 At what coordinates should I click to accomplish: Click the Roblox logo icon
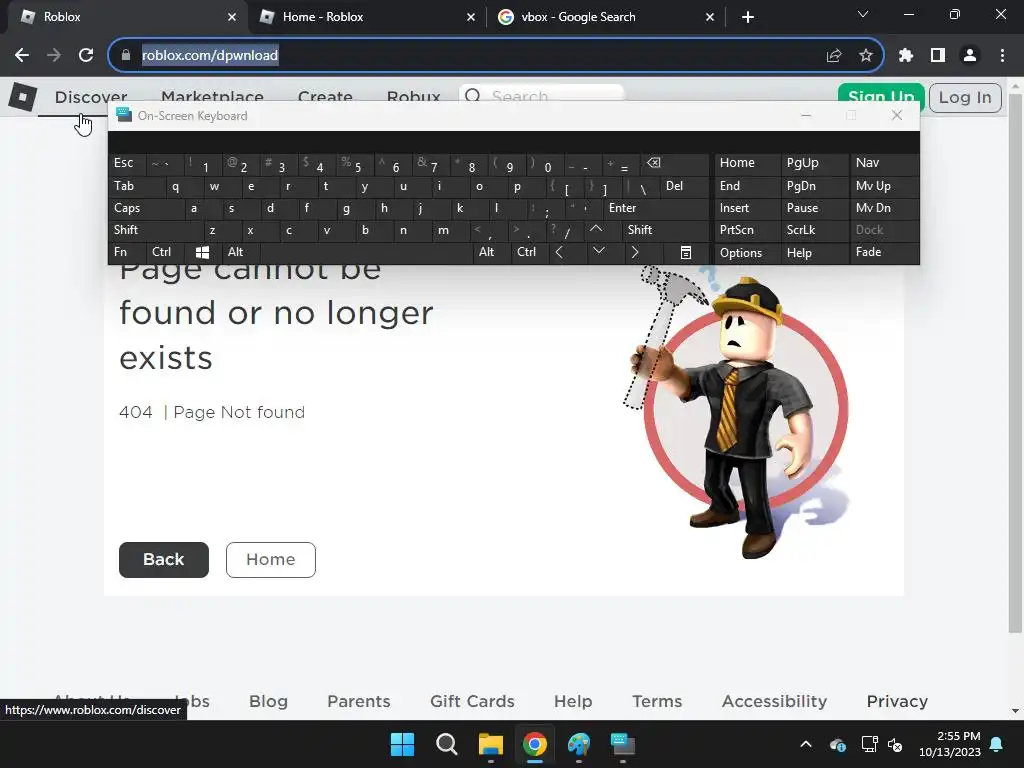(x=23, y=97)
